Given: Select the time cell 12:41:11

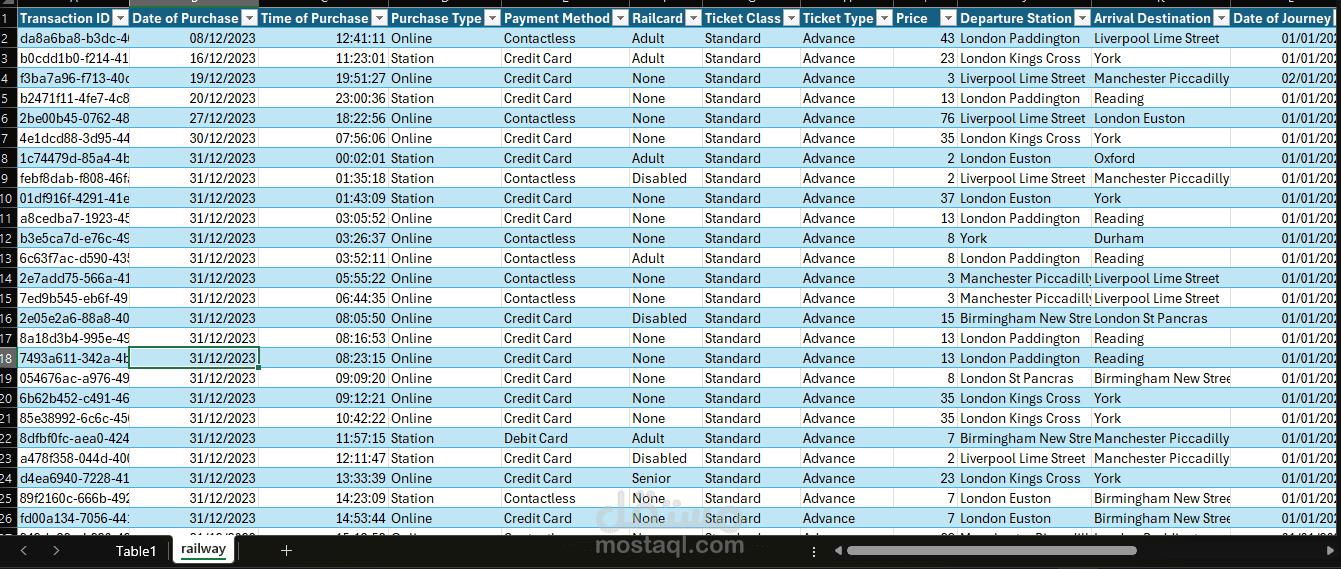Looking at the screenshot, I should [323, 38].
